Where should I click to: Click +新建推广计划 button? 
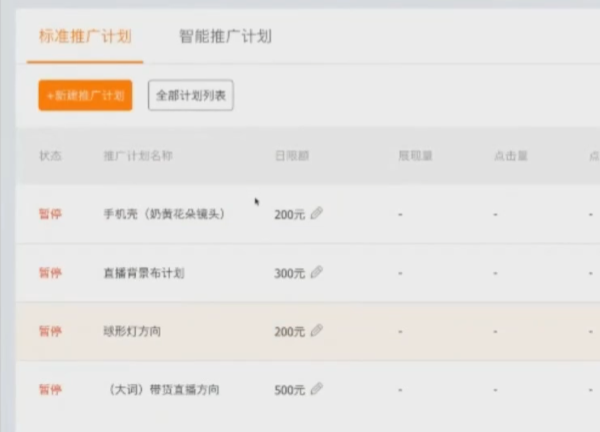coord(85,96)
